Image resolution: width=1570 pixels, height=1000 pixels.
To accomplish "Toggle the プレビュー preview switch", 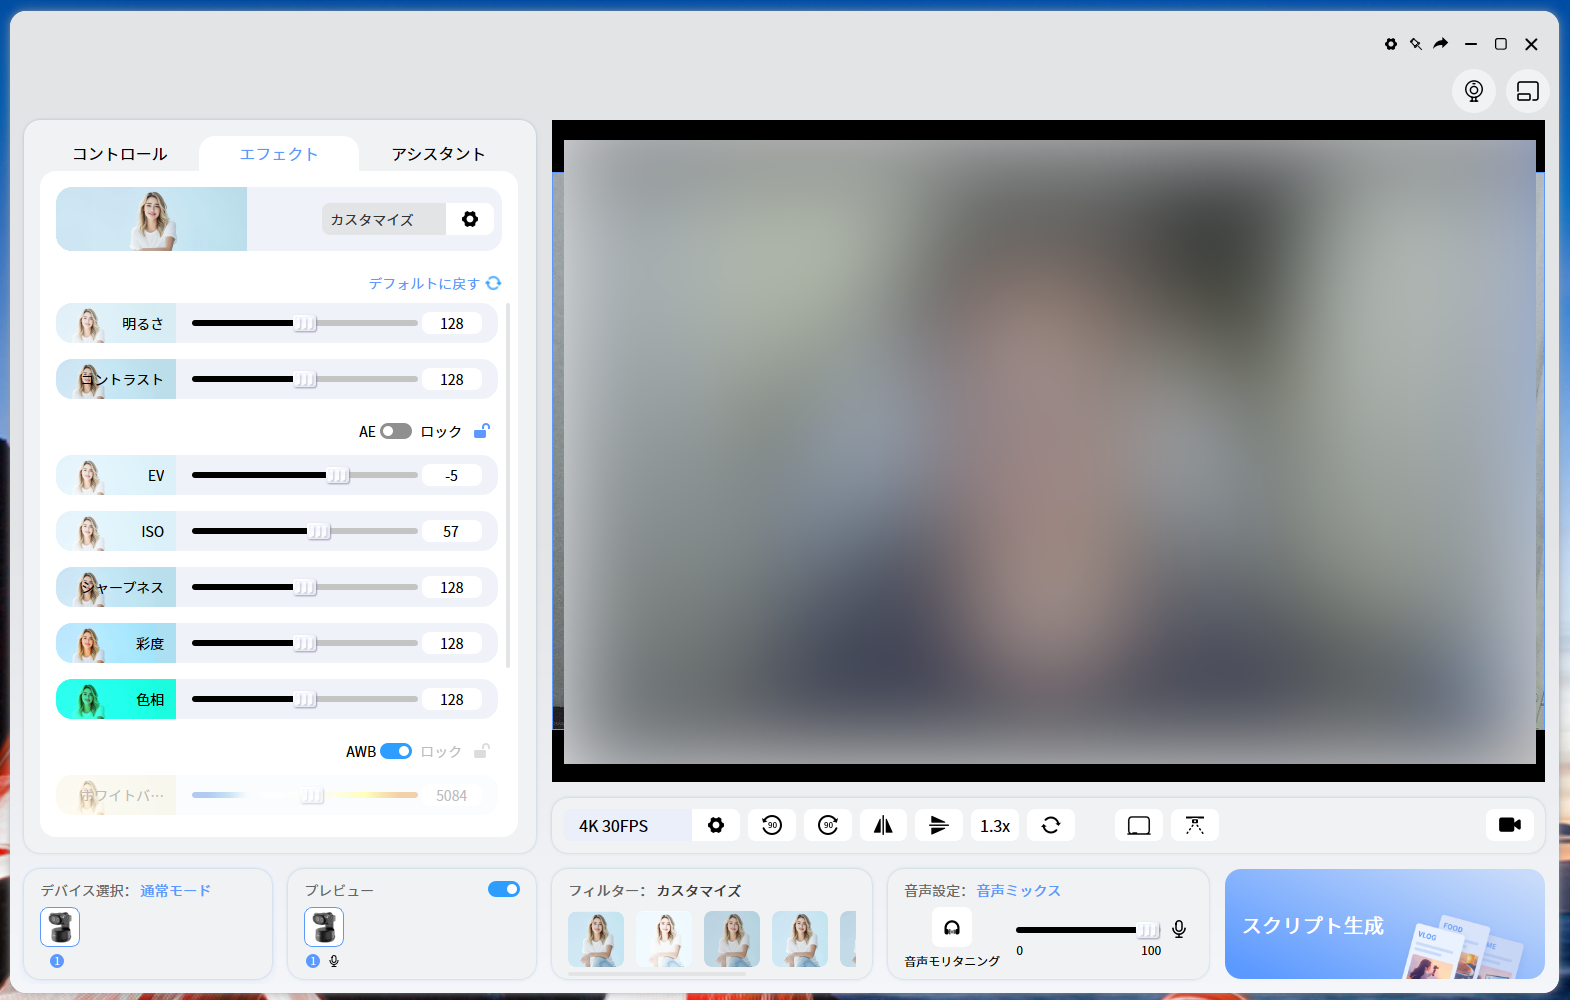I will tap(504, 889).
